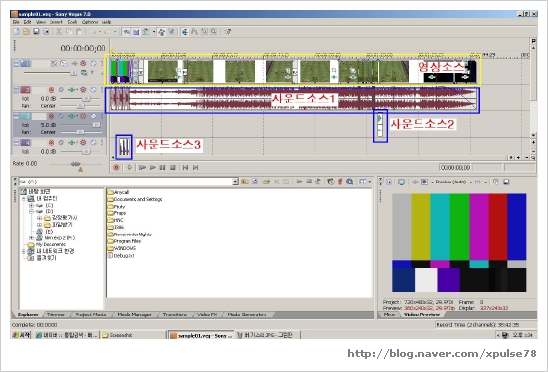The width and height of the screenshot is (548, 372).
Task: Open the Options menu
Action: [x=90, y=22]
